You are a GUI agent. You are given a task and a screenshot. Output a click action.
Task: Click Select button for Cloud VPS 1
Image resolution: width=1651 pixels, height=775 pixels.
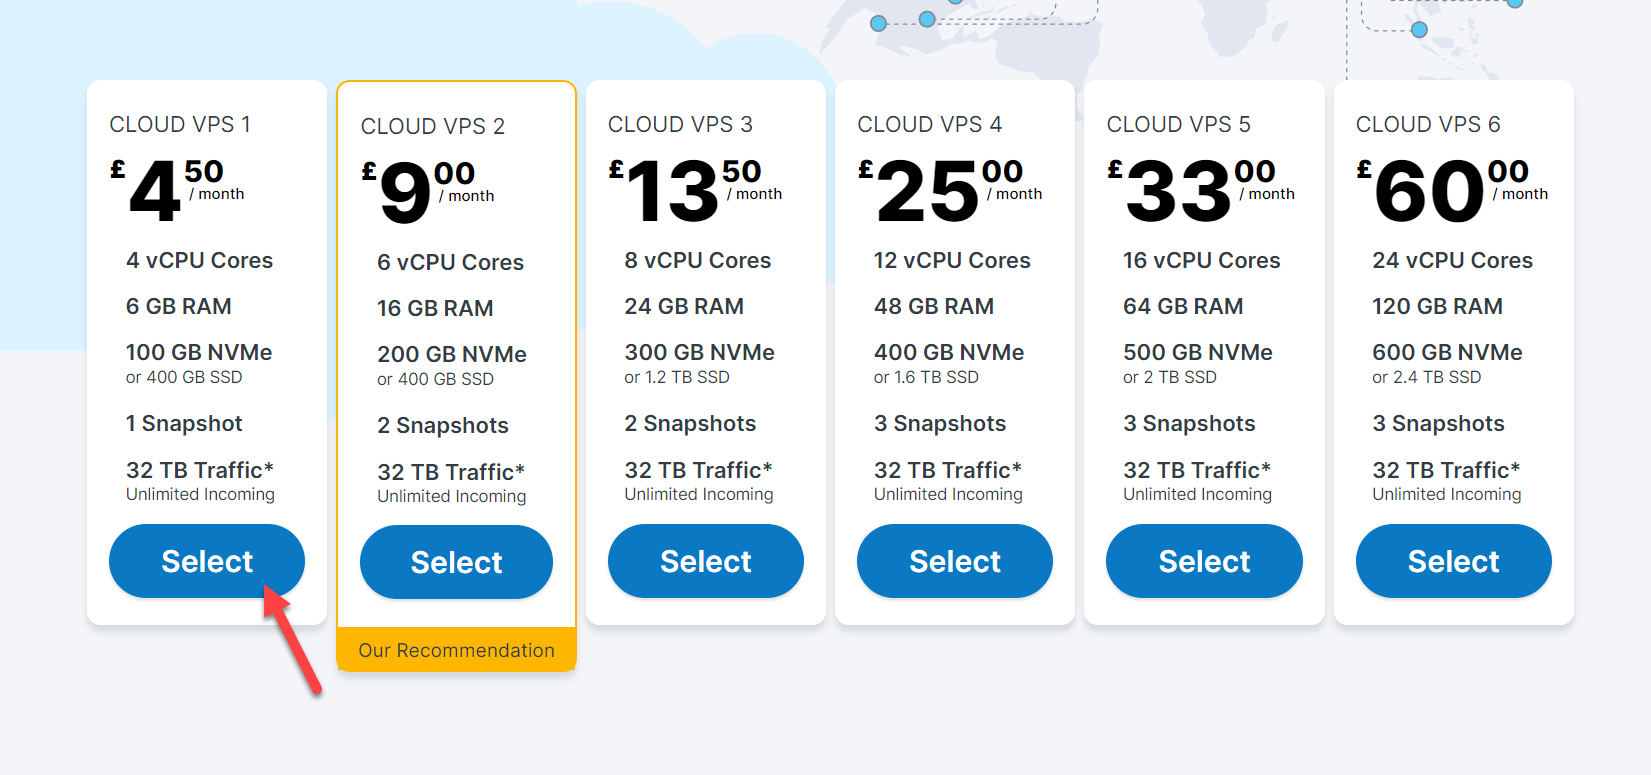pos(207,561)
